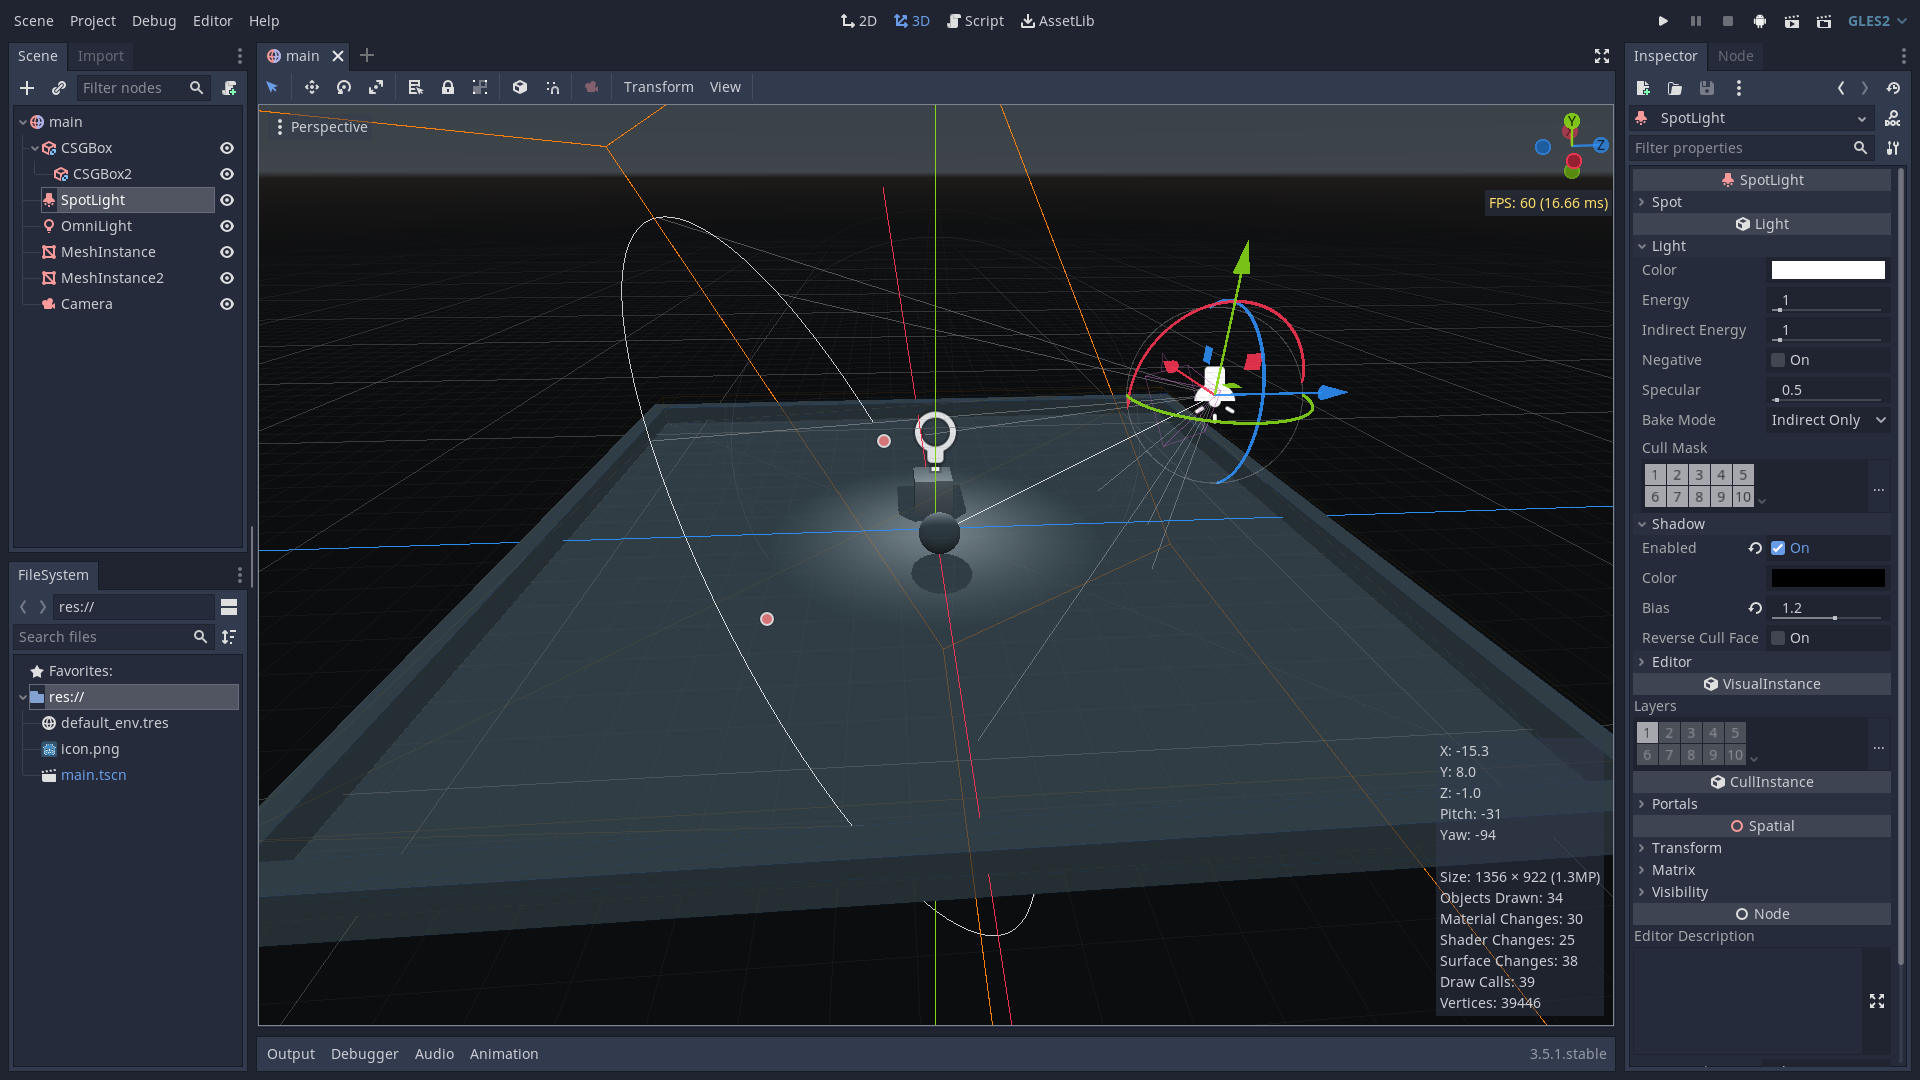
Task: Expand the Transform section under Spatial
Action: pyautogui.click(x=1684, y=847)
